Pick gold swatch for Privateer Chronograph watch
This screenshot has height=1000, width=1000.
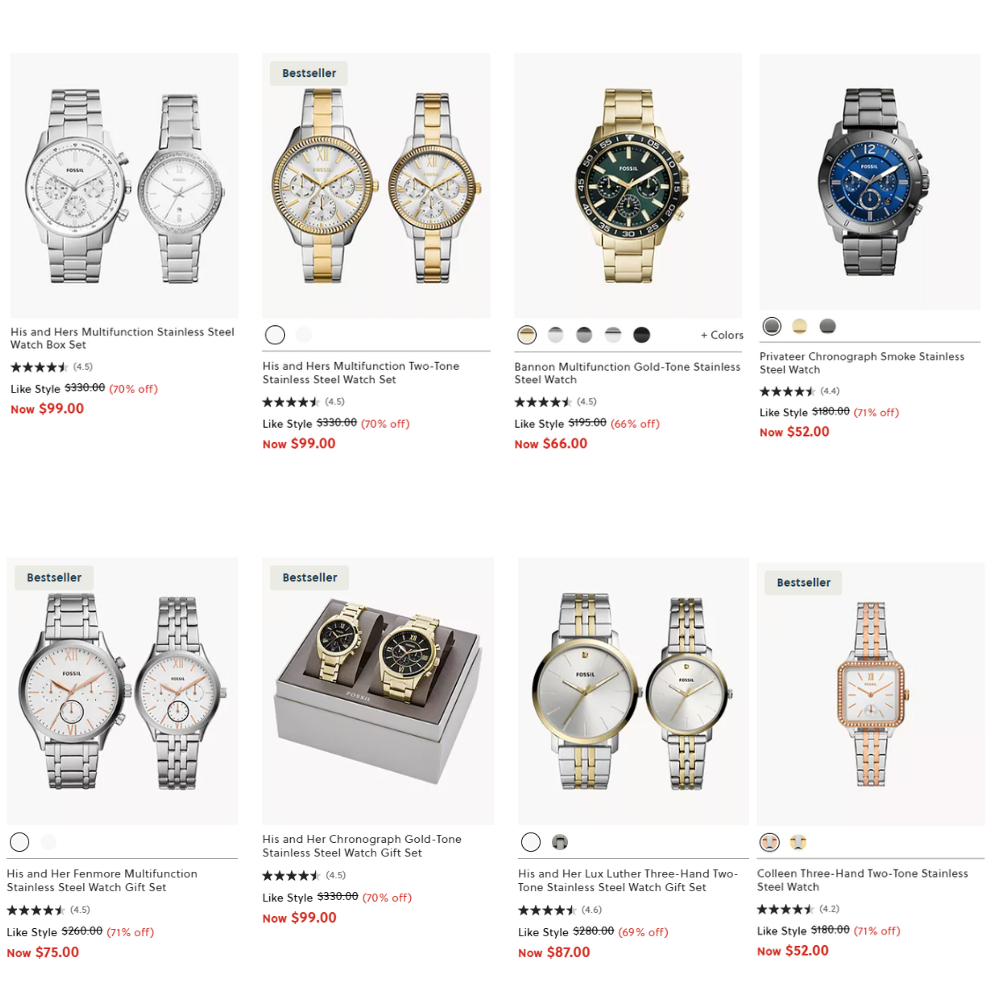click(799, 327)
